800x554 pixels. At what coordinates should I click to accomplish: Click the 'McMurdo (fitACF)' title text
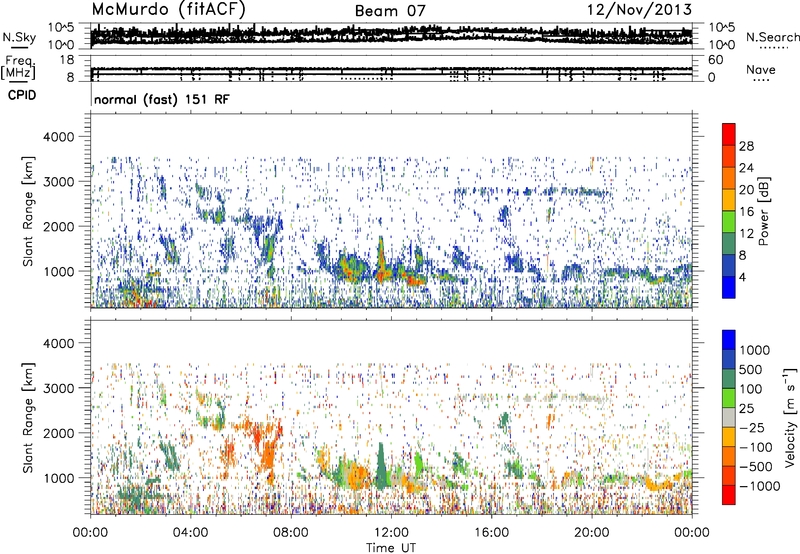tap(168, 10)
